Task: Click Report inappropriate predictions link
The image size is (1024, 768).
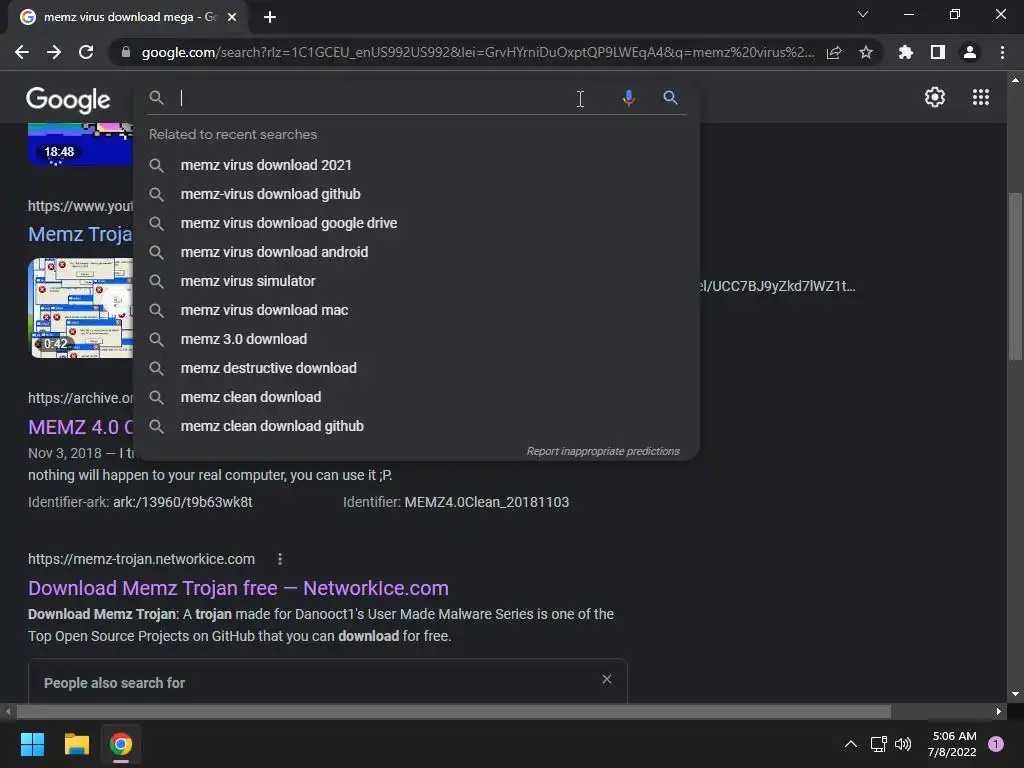Action: click(x=603, y=451)
